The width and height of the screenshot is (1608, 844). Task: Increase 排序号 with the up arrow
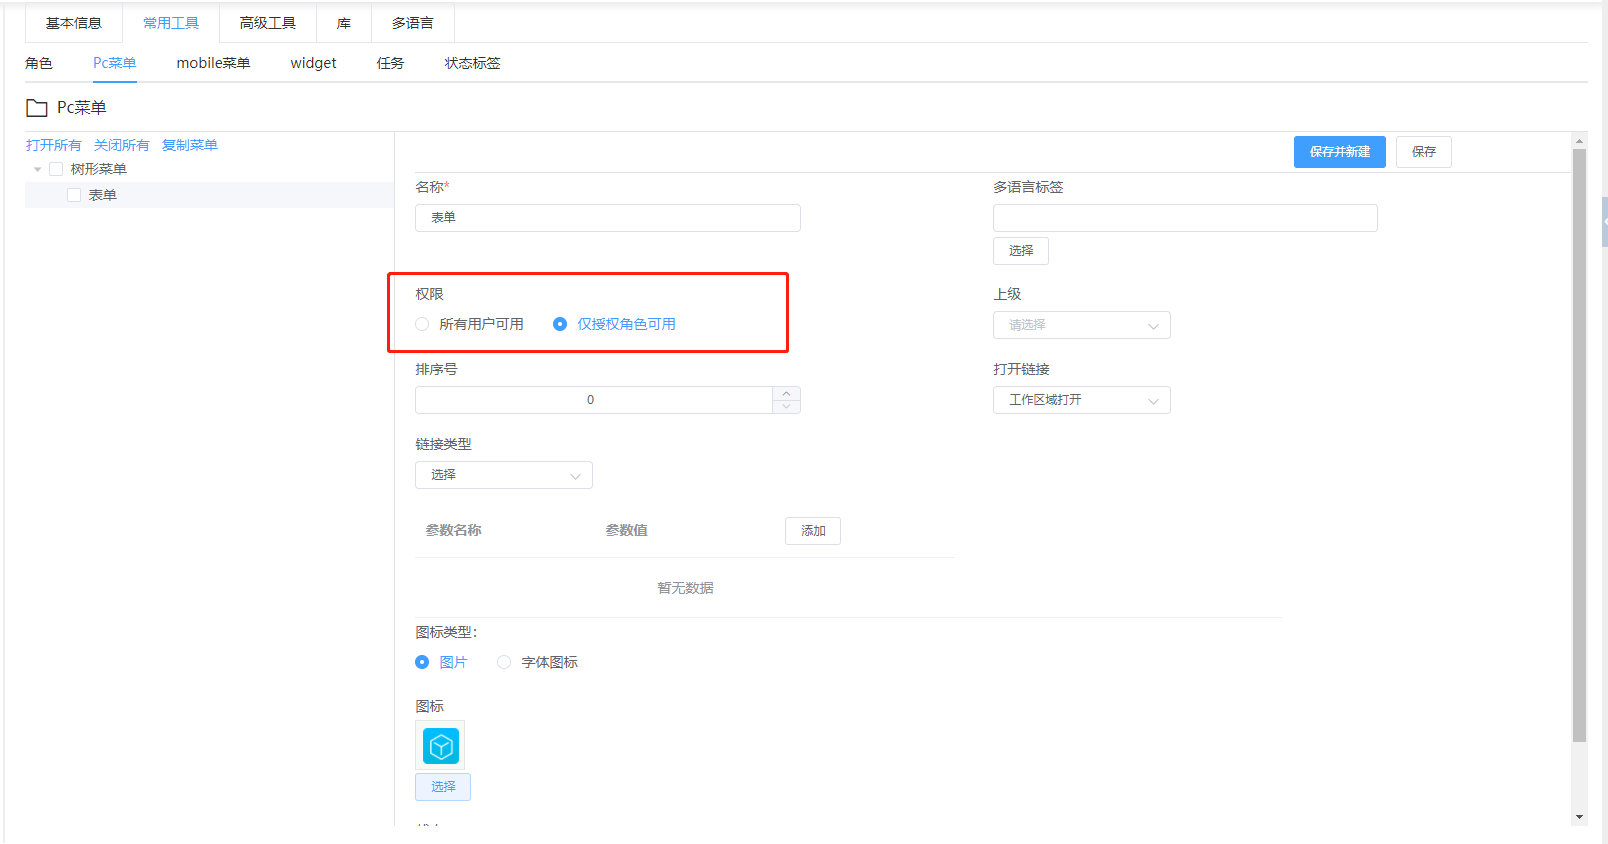pyautogui.click(x=786, y=393)
